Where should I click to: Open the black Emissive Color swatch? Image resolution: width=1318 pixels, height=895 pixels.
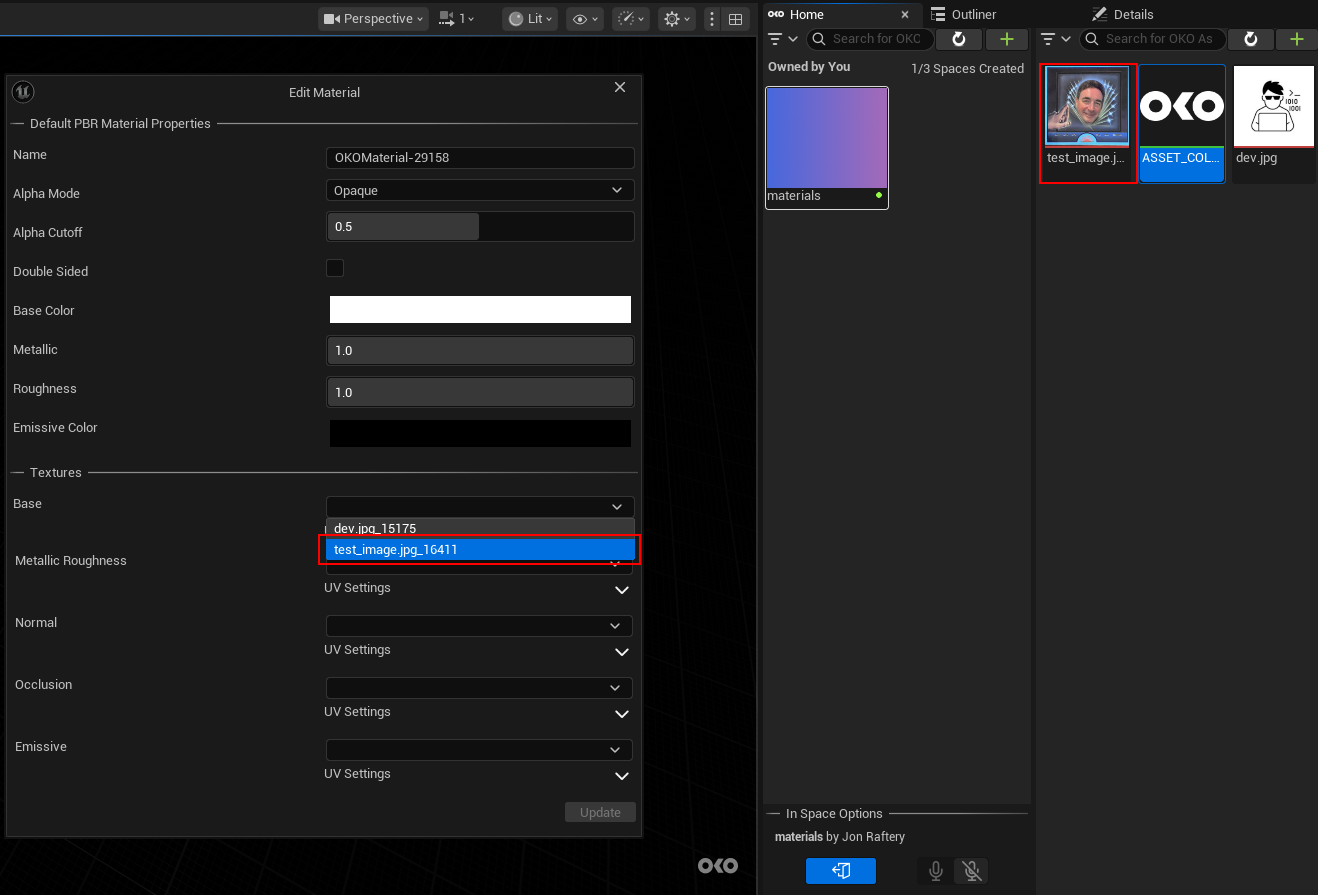480,433
